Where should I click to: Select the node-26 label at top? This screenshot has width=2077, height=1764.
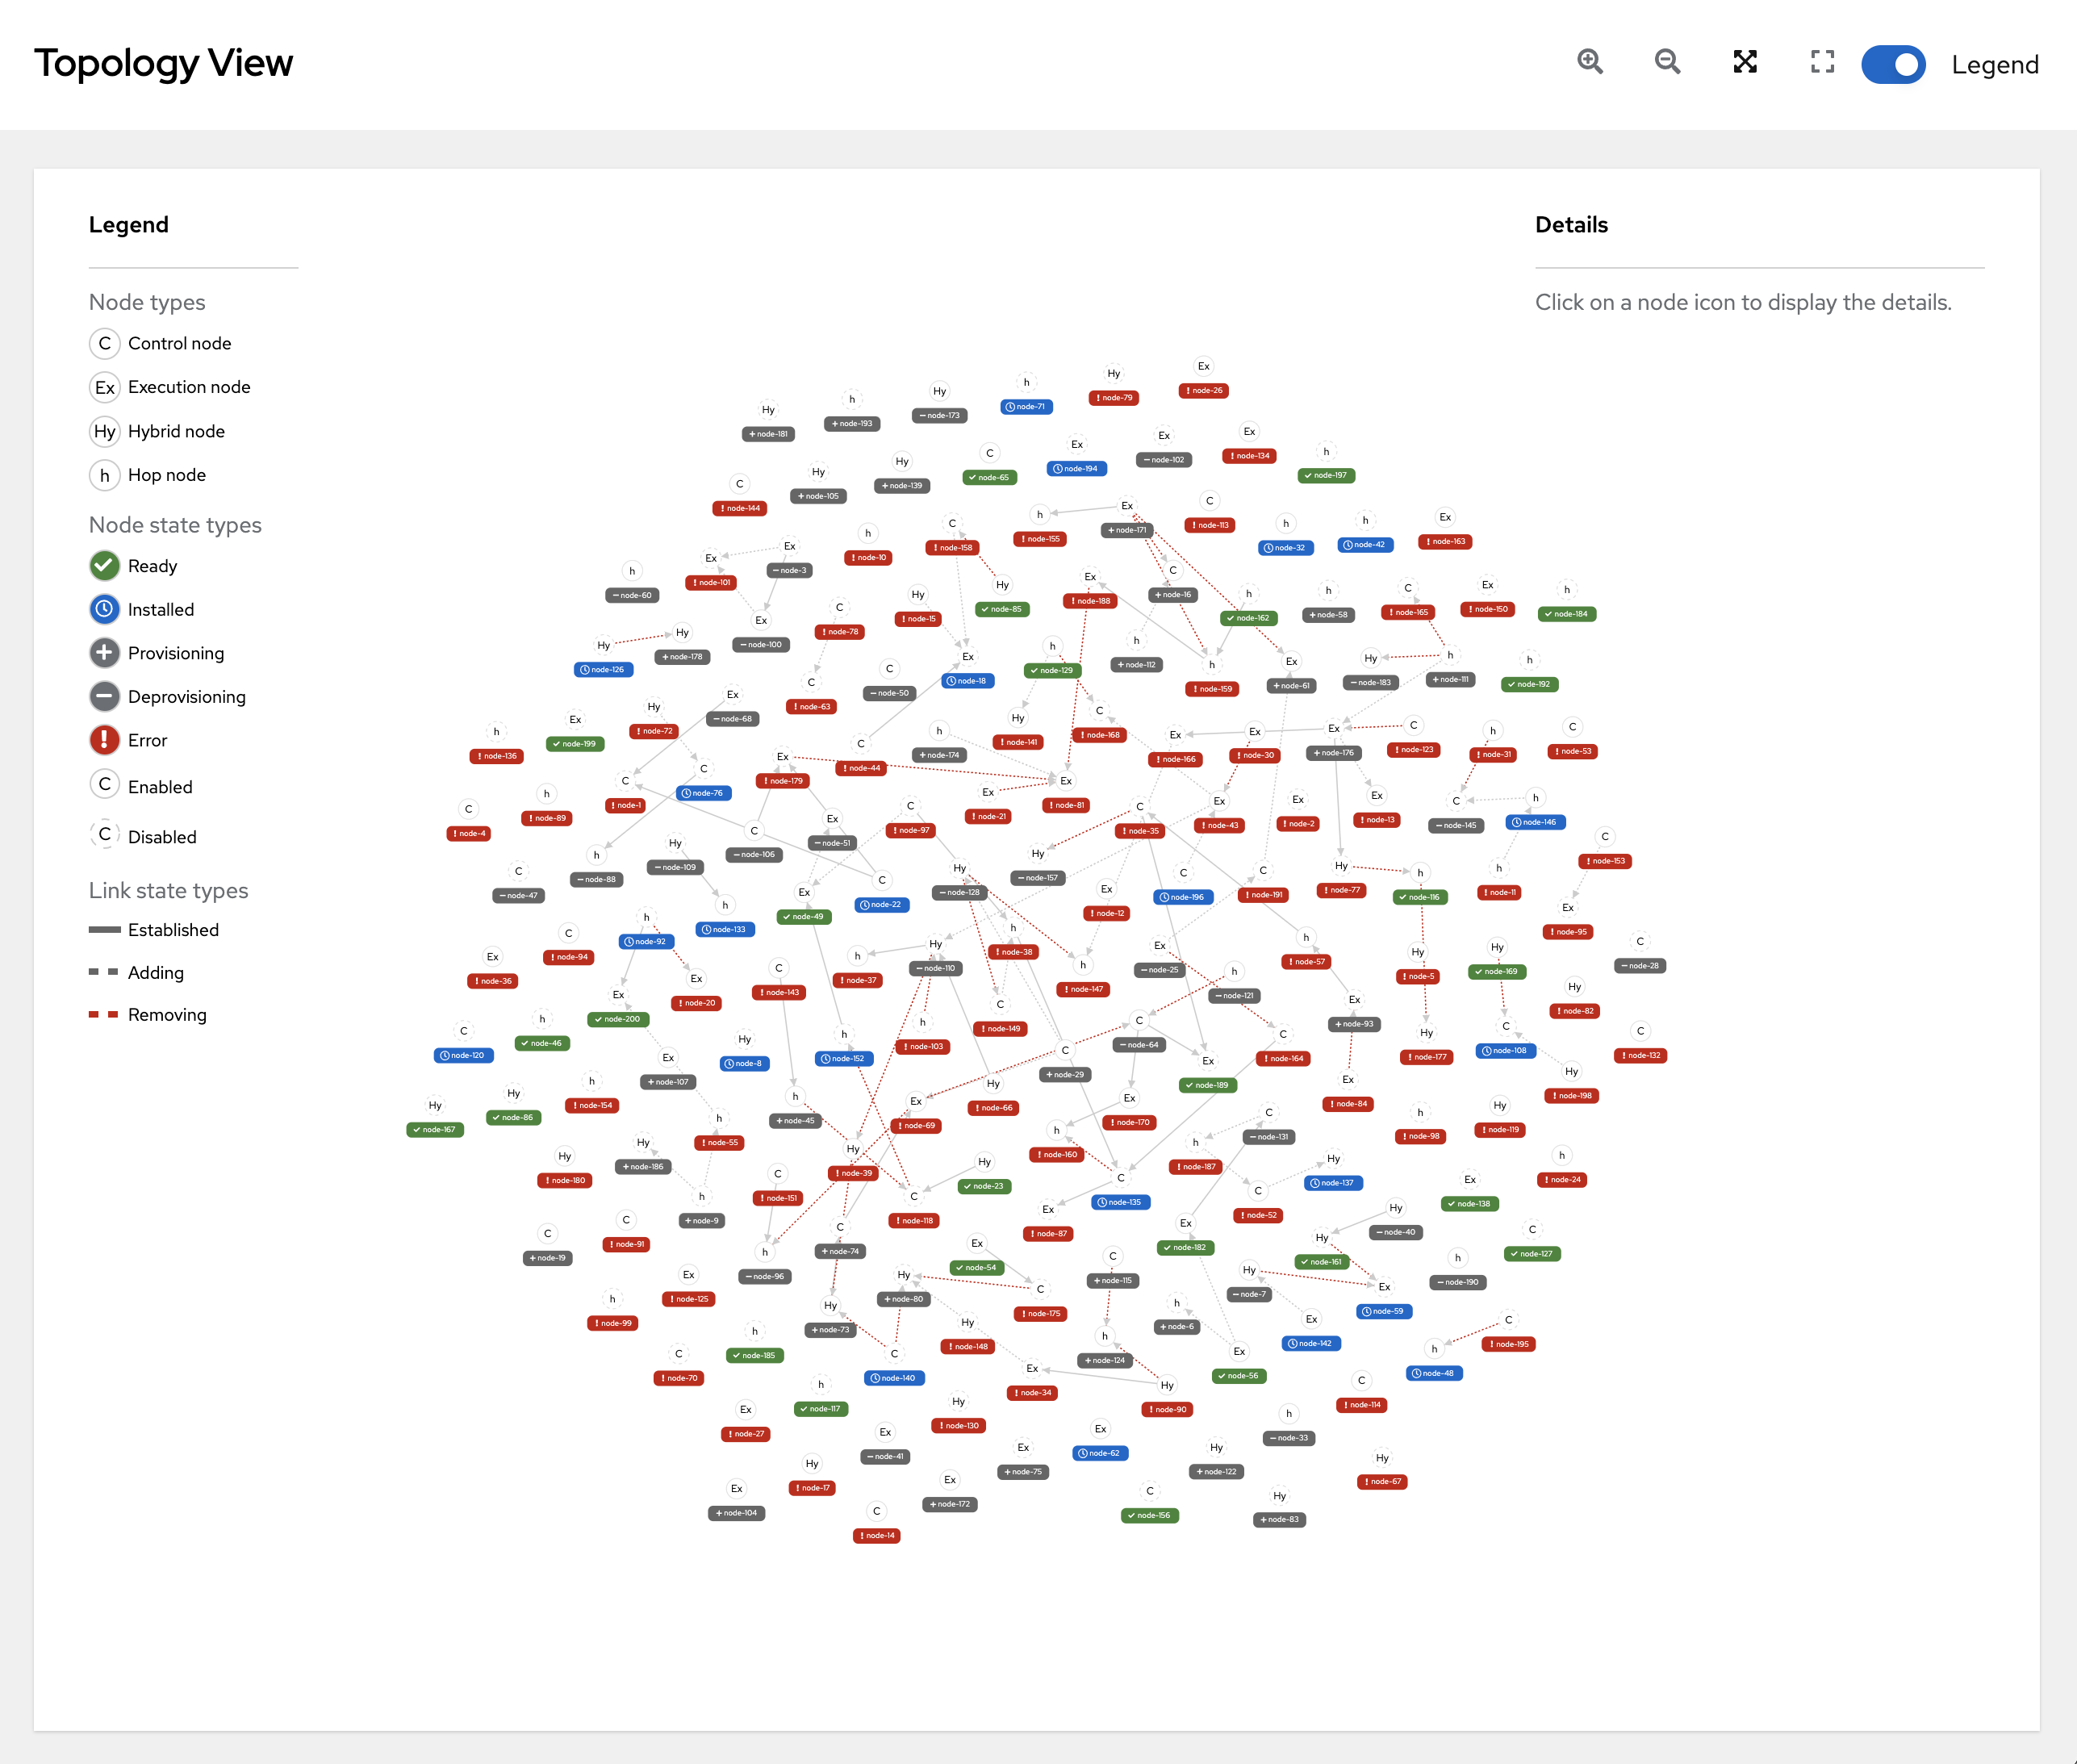(x=1204, y=391)
